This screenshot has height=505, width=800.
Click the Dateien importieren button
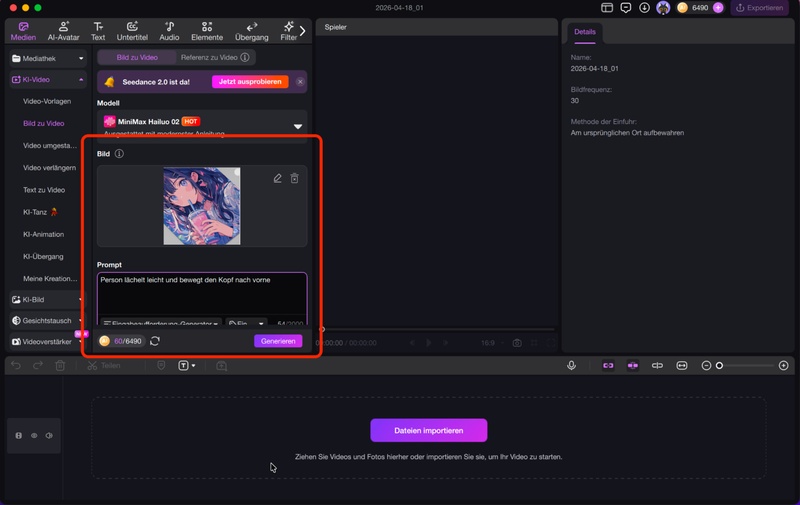[x=428, y=430]
